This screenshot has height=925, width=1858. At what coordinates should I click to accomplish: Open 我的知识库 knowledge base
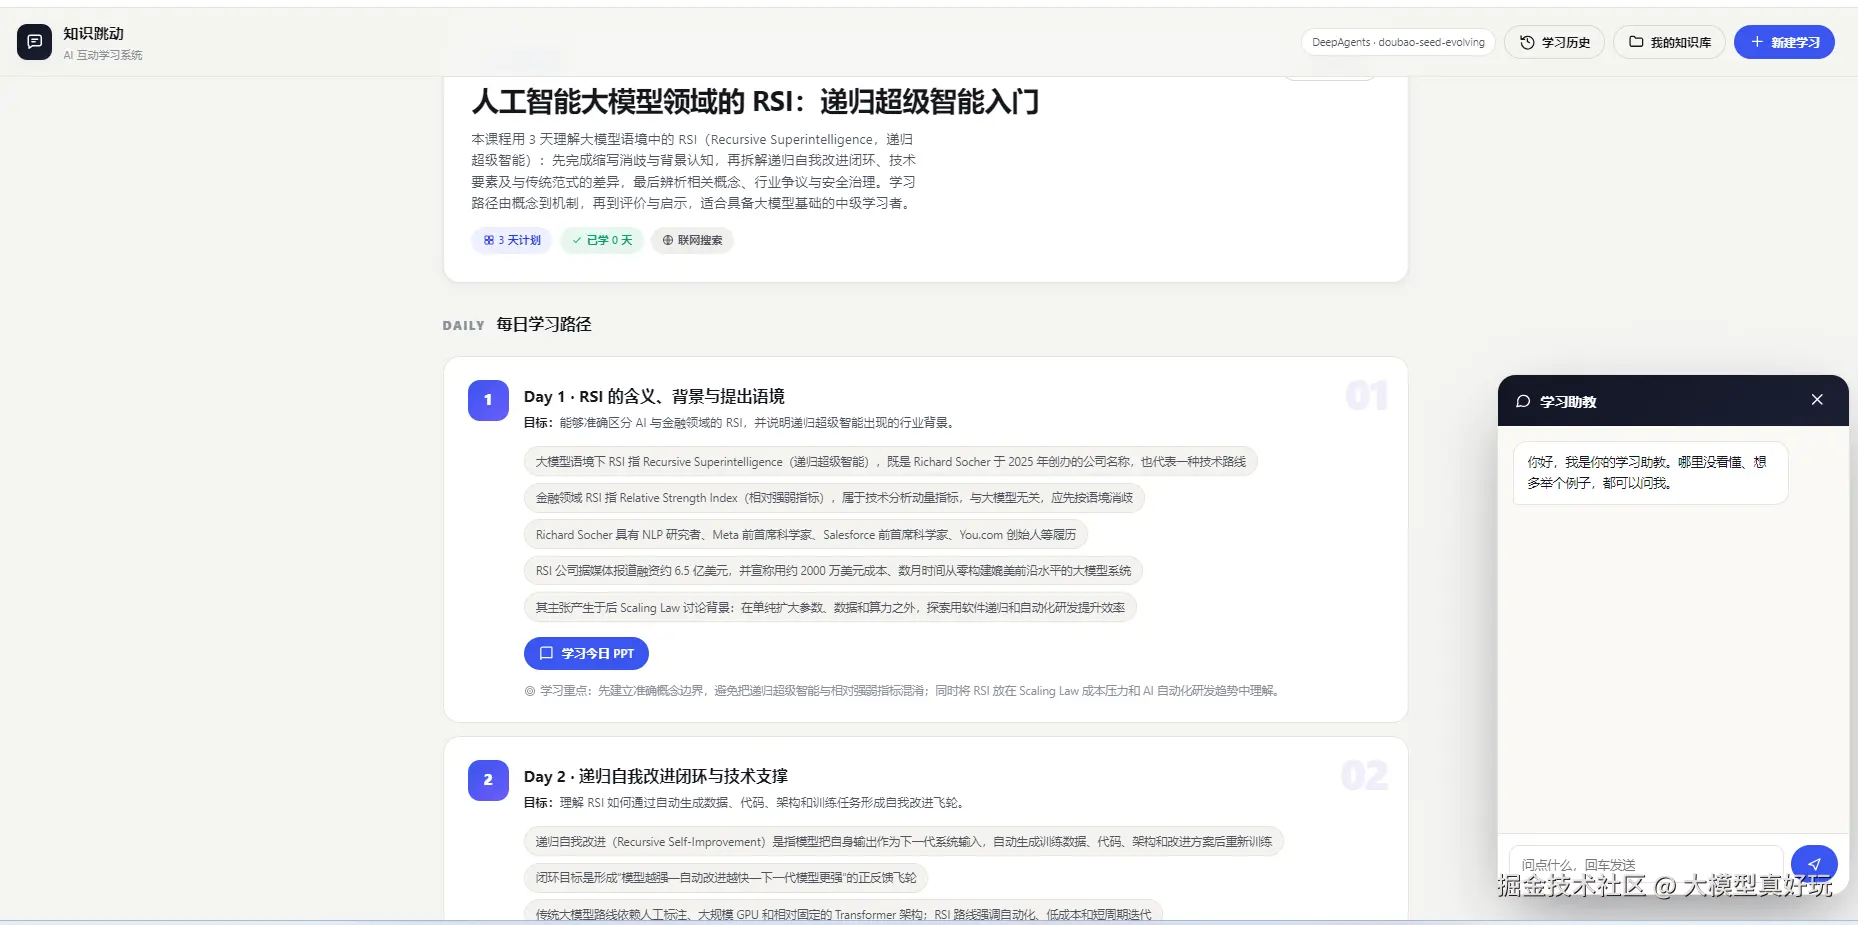pyautogui.click(x=1669, y=42)
